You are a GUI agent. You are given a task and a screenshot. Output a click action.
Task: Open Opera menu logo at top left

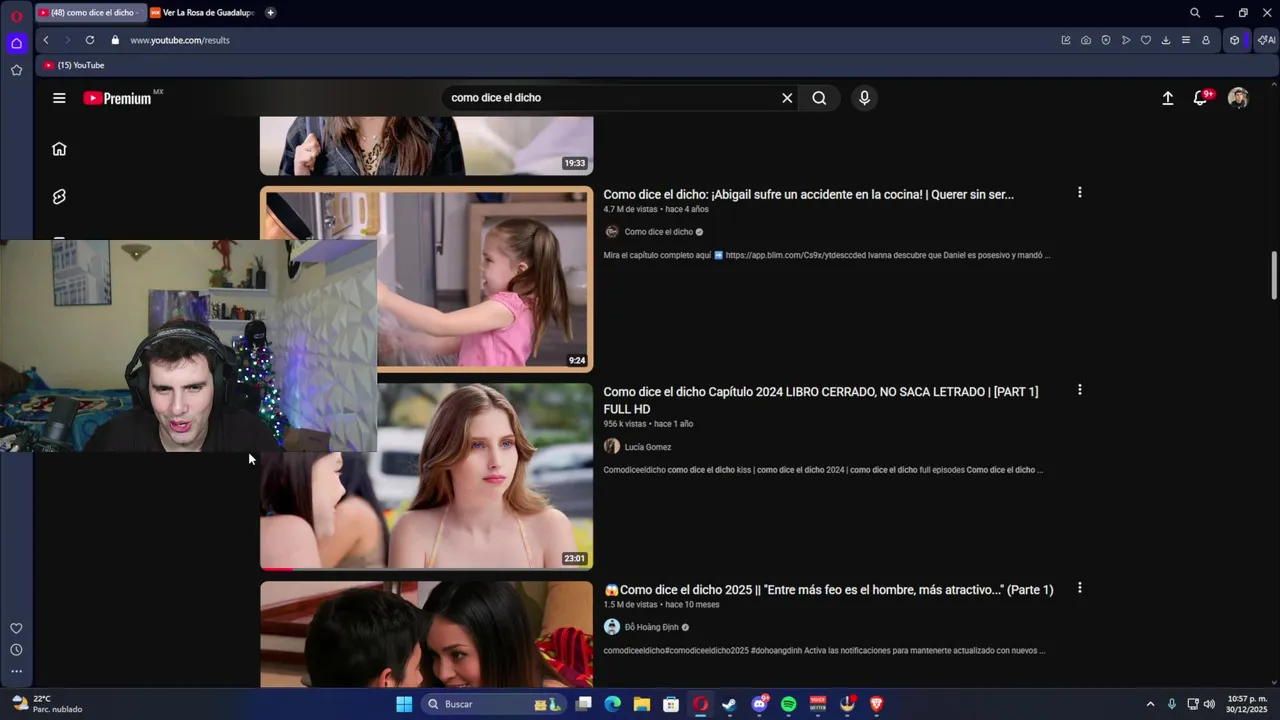(x=16, y=15)
